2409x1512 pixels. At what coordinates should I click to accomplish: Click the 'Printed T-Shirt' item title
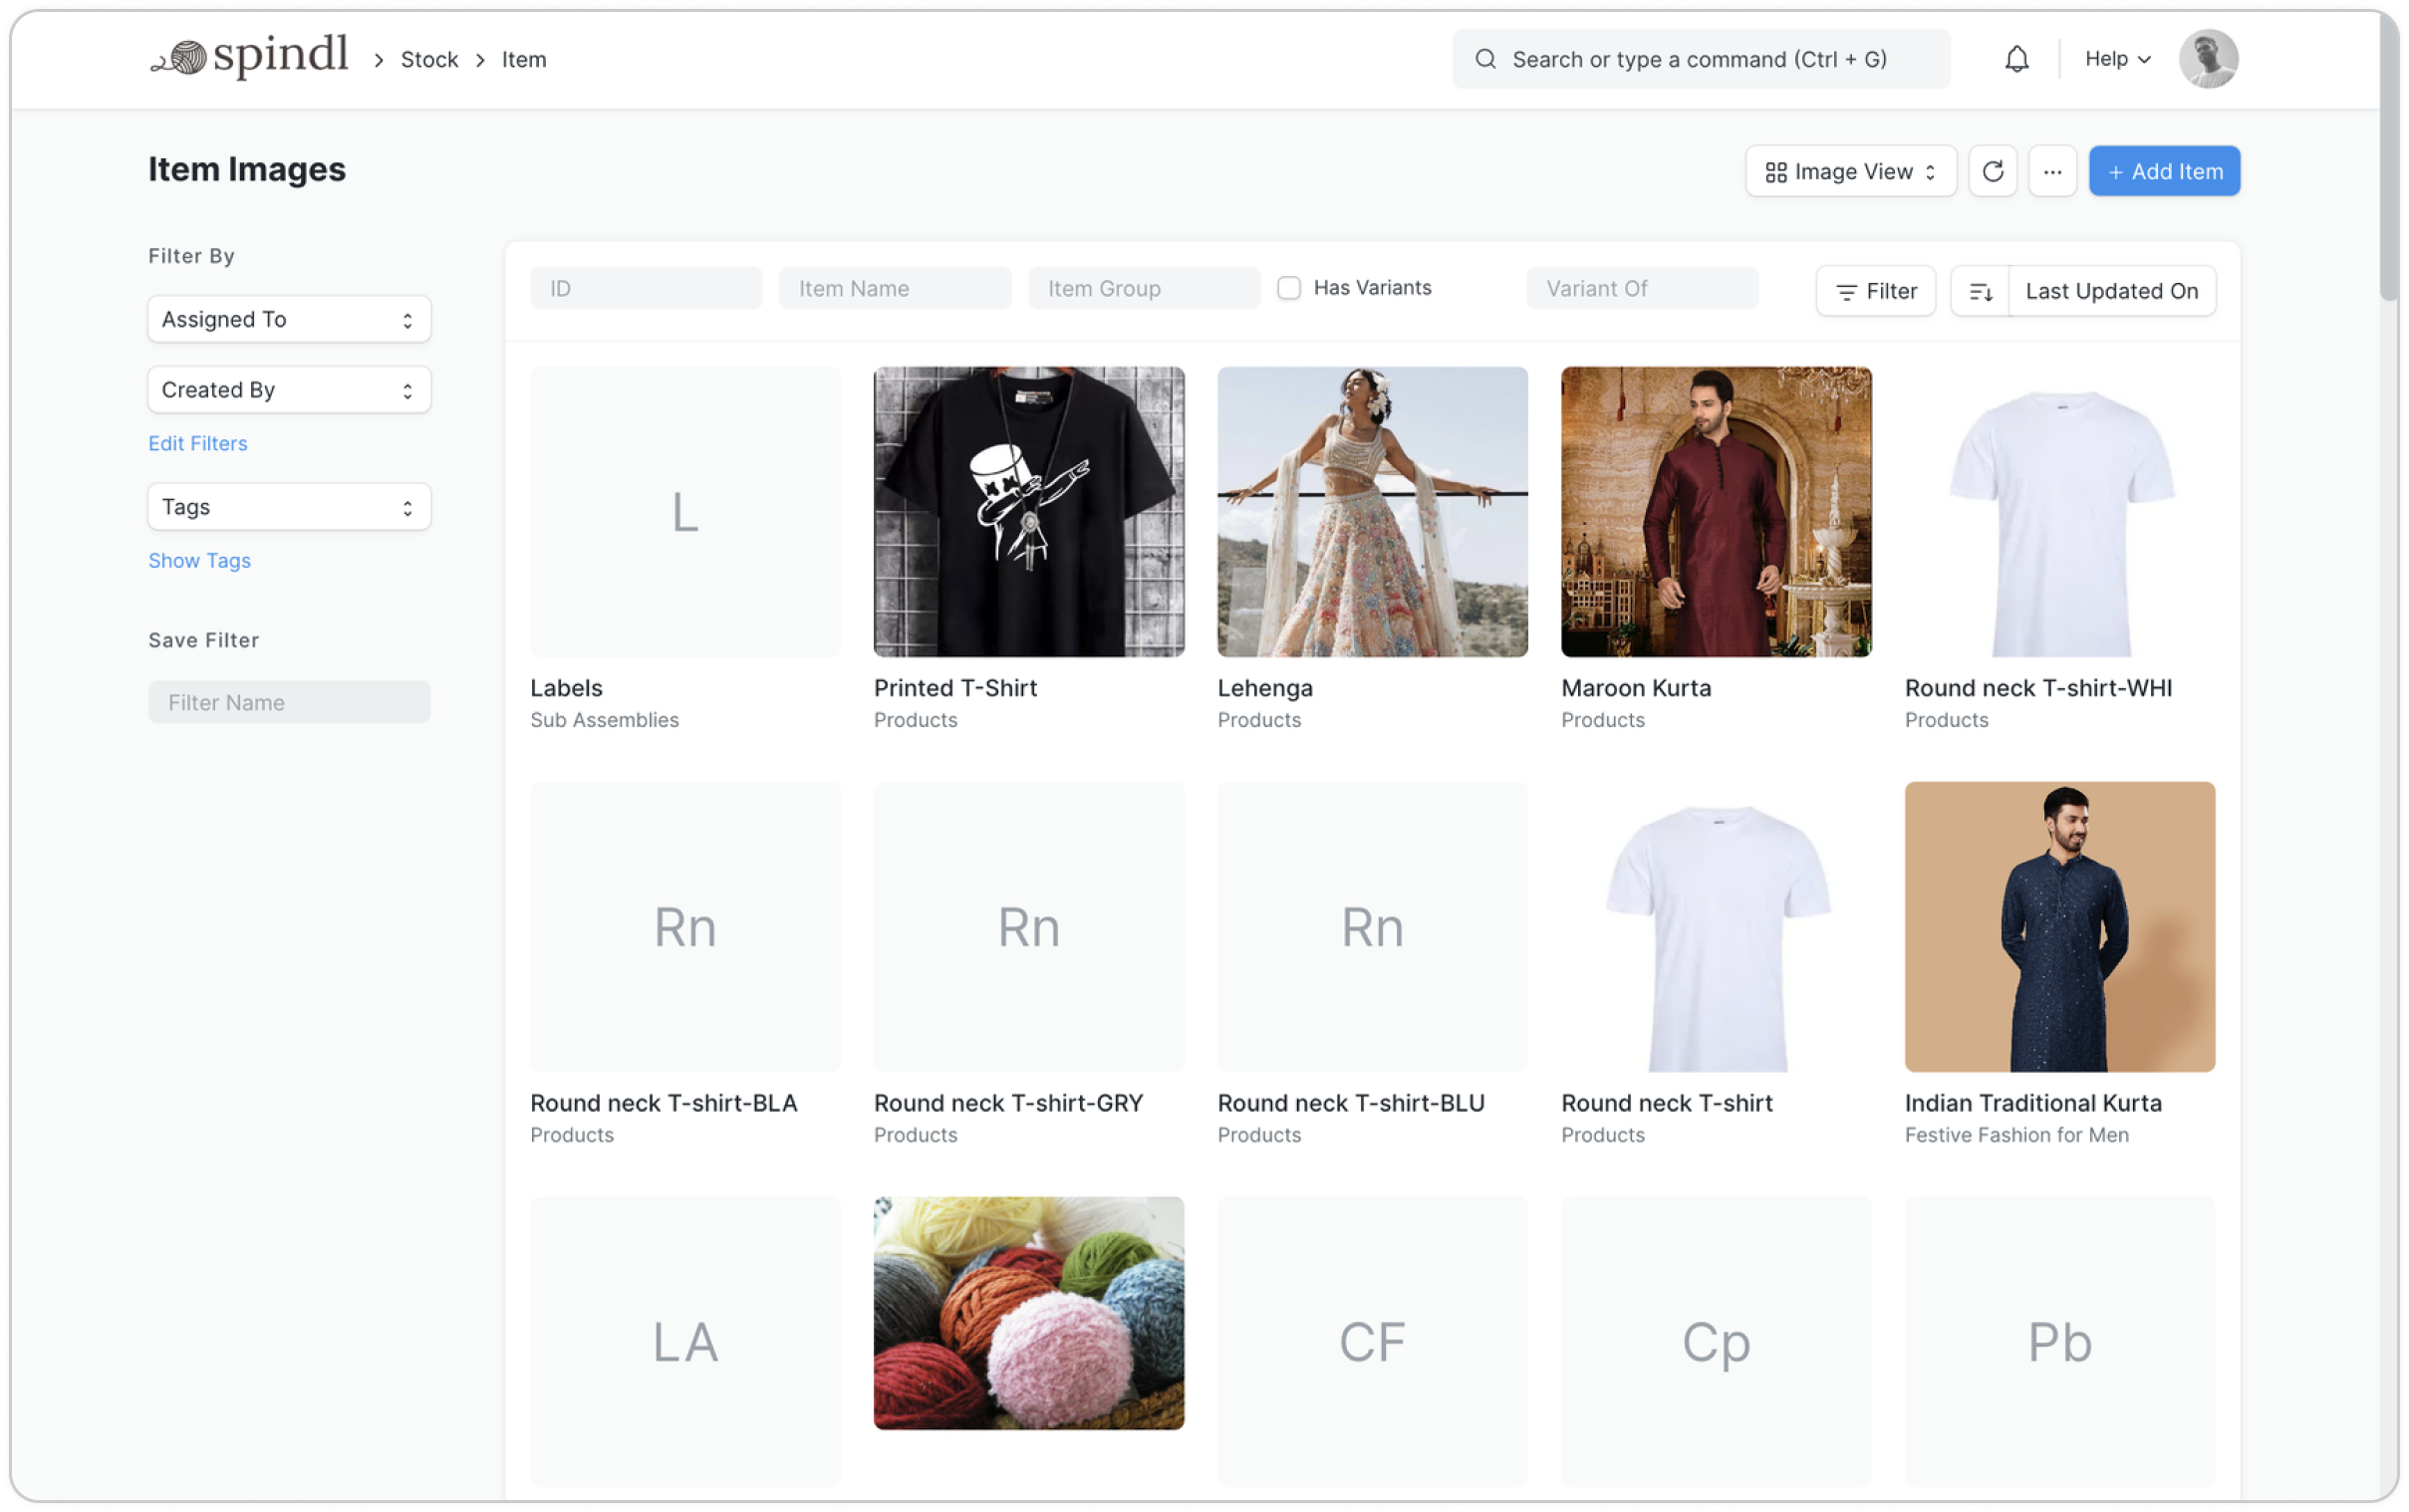[955, 688]
